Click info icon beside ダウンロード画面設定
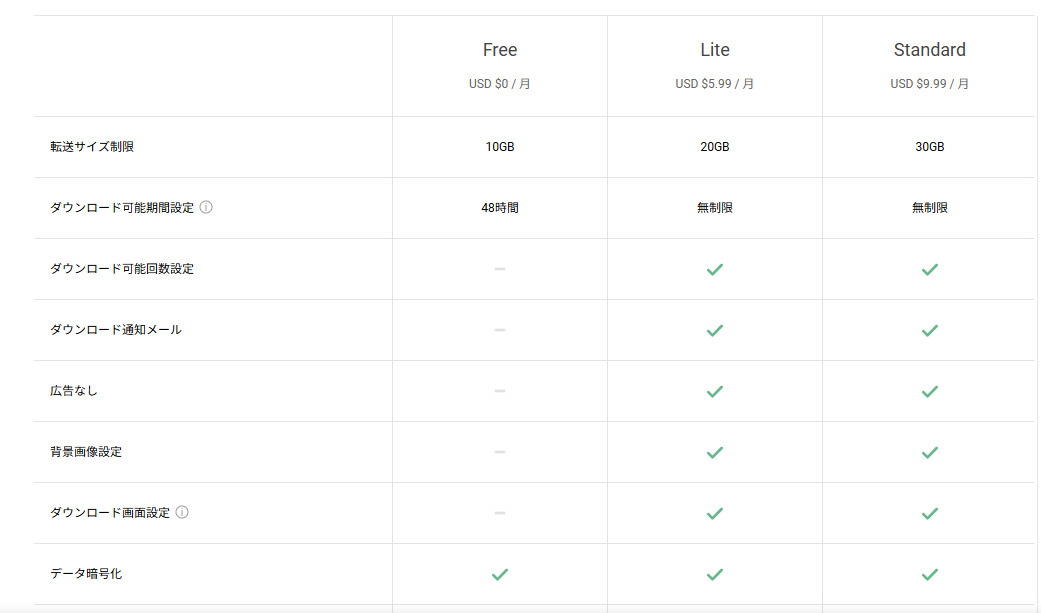 point(182,513)
